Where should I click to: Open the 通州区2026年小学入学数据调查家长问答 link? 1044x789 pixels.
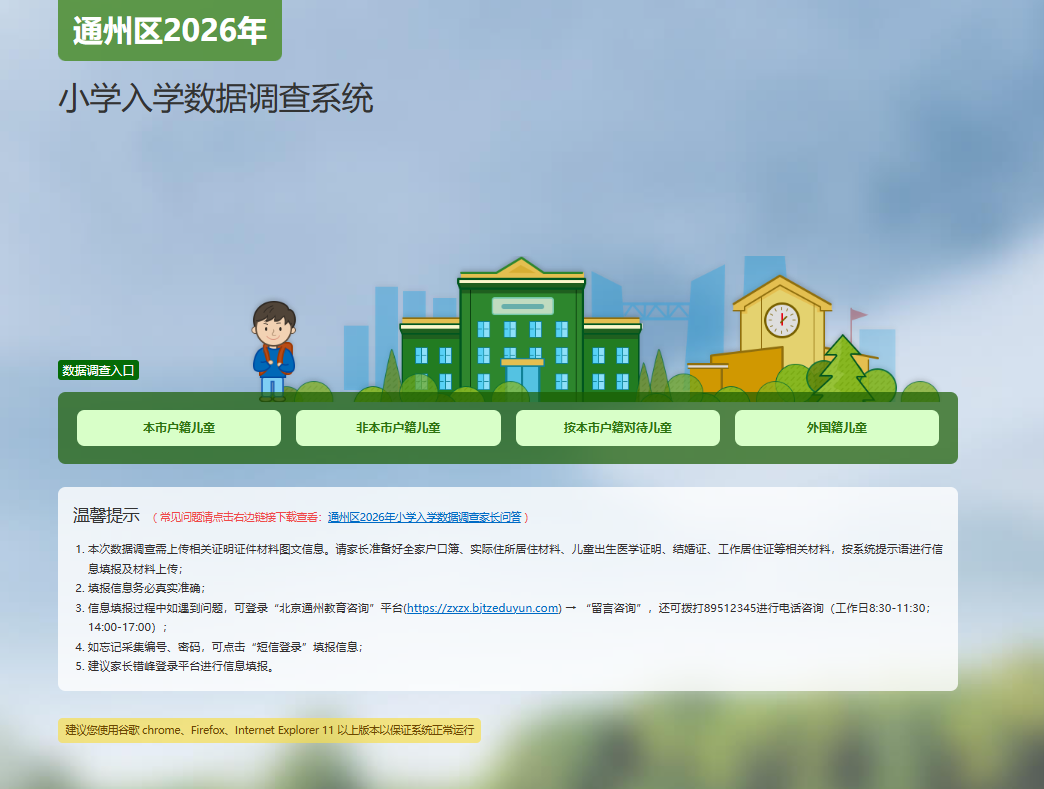click(425, 517)
